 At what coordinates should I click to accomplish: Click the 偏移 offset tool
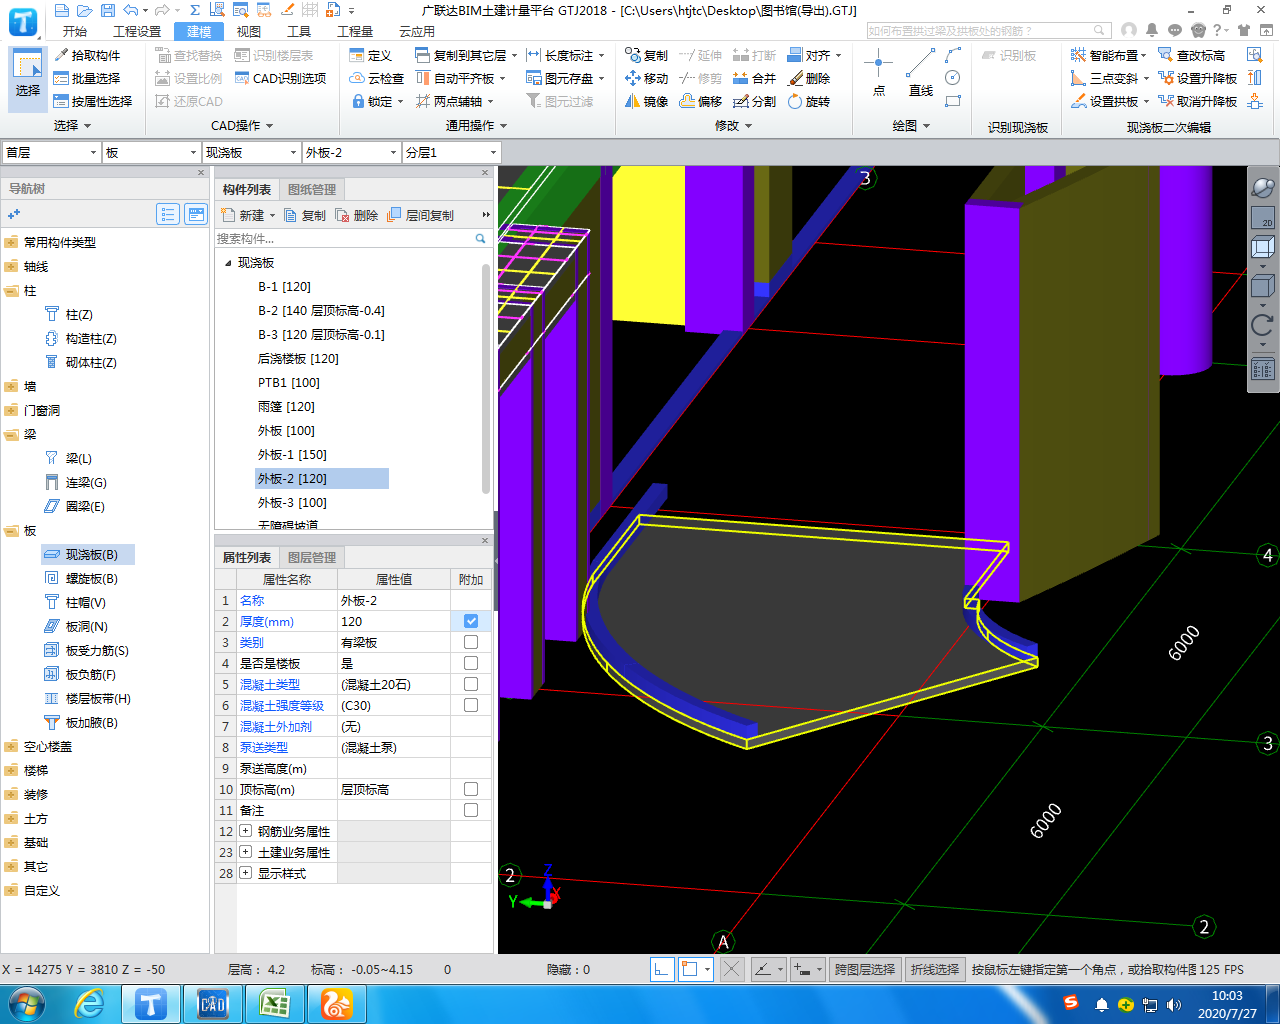coord(701,101)
